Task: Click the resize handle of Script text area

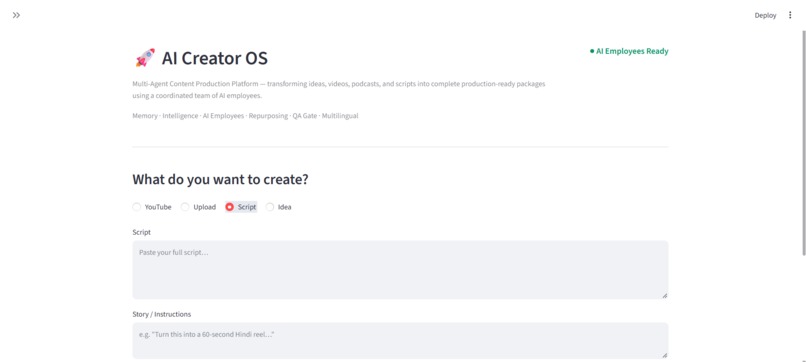Action: click(664, 295)
